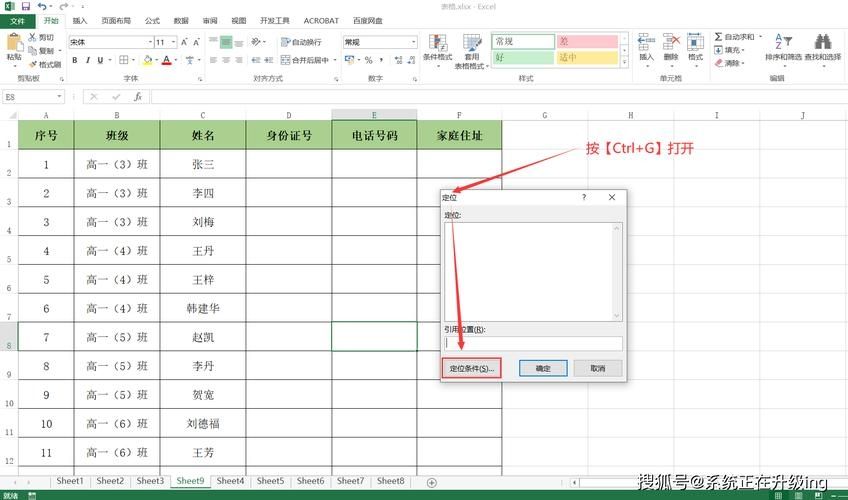
Task: Click the 引用位置 reference input field
Action: point(533,343)
